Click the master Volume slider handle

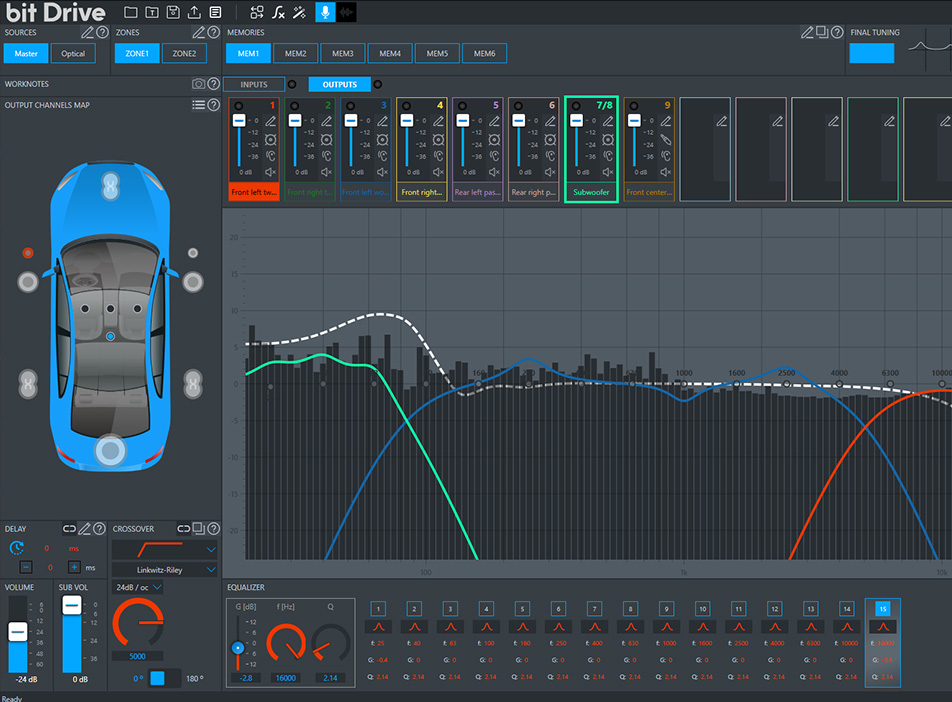coord(18,632)
